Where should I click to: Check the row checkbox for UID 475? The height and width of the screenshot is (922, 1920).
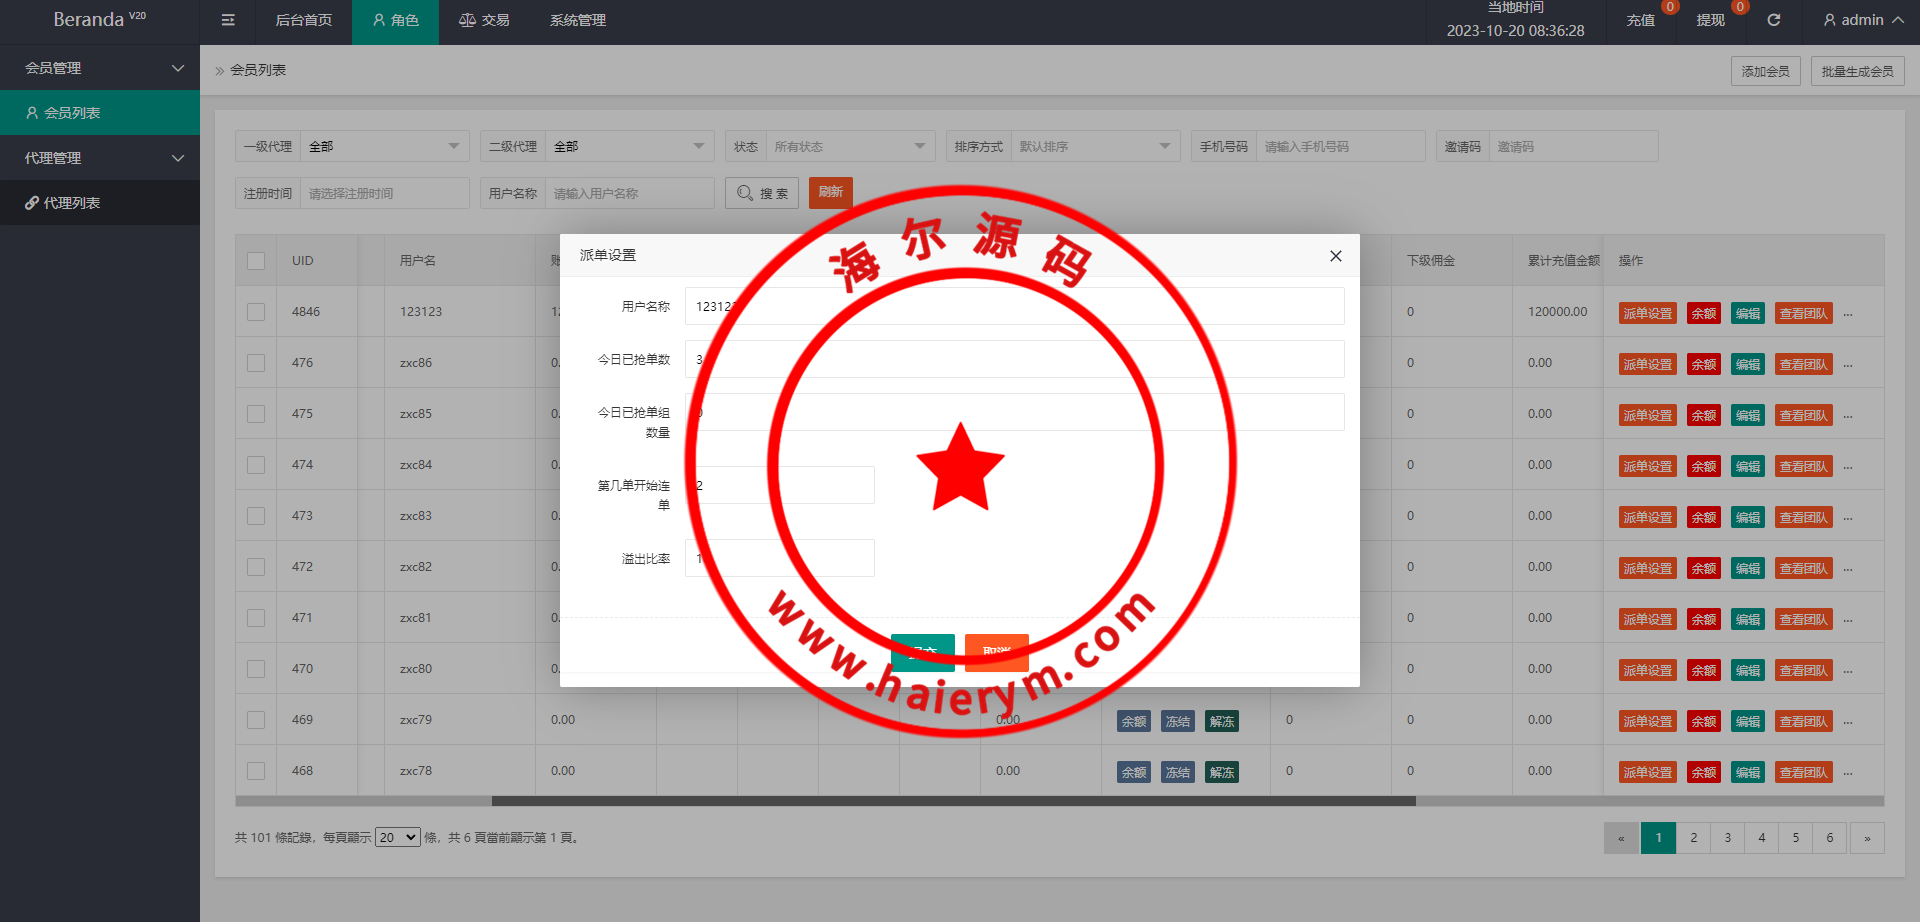tap(256, 414)
